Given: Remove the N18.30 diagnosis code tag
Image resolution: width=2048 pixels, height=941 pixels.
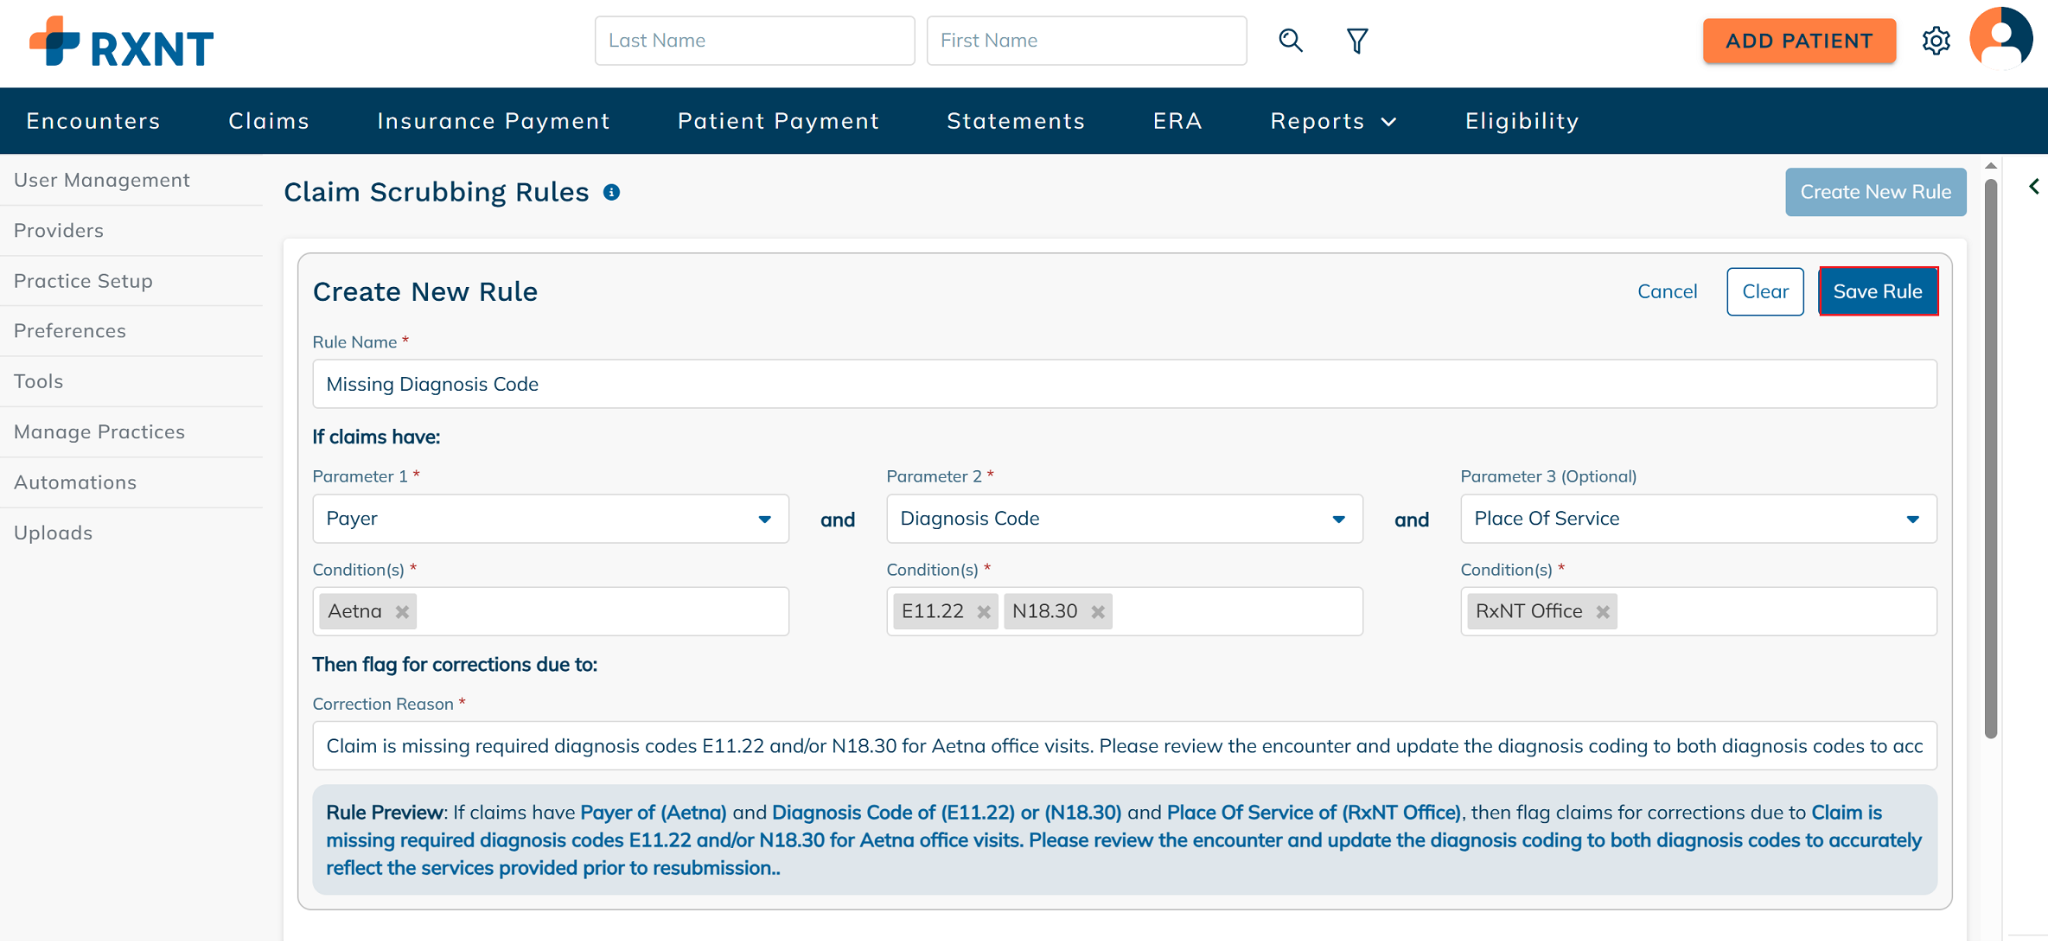Looking at the screenshot, I should pos(1098,612).
